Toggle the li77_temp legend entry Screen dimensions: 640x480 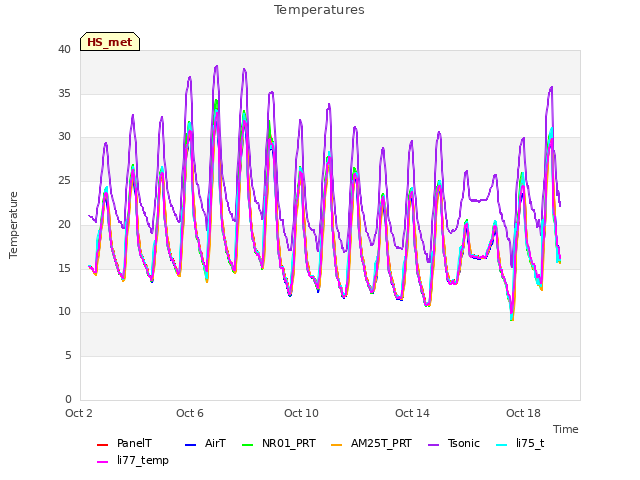pyautogui.click(x=133, y=460)
